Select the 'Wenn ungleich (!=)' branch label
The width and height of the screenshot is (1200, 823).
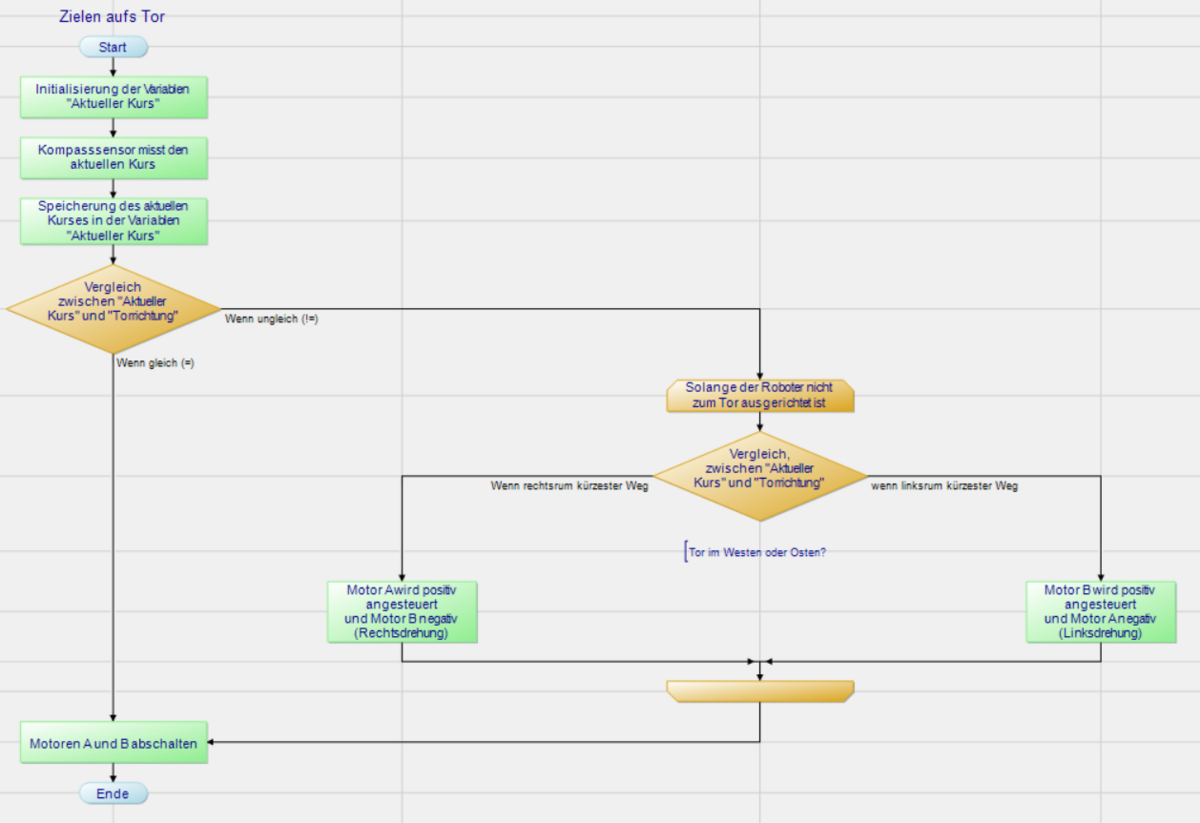coord(271,319)
